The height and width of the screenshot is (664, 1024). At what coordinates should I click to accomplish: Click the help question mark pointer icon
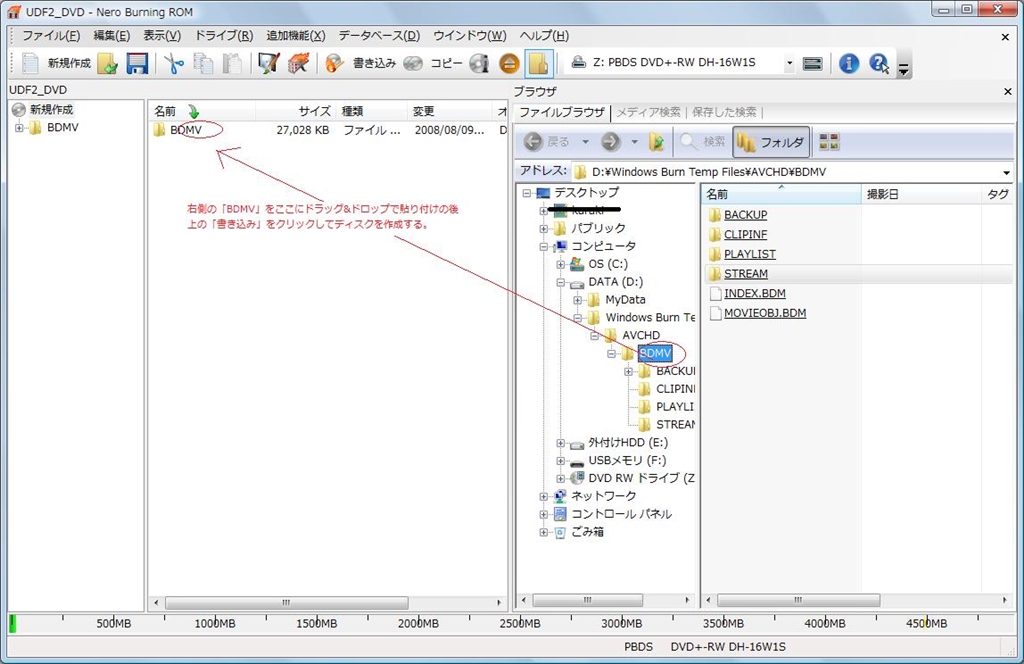point(879,63)
